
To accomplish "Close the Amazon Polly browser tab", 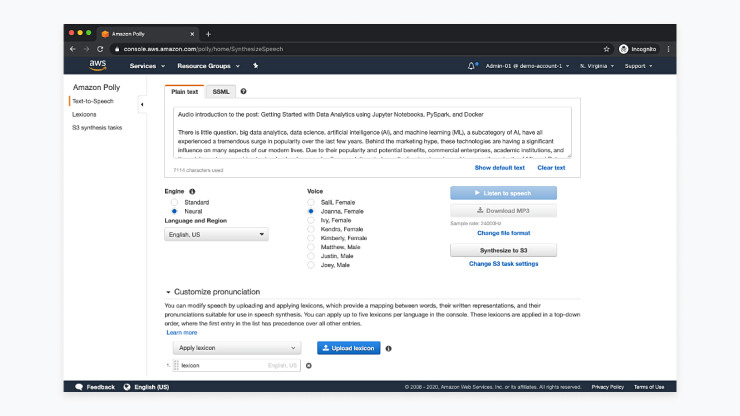I will click(x=192, y=34).
